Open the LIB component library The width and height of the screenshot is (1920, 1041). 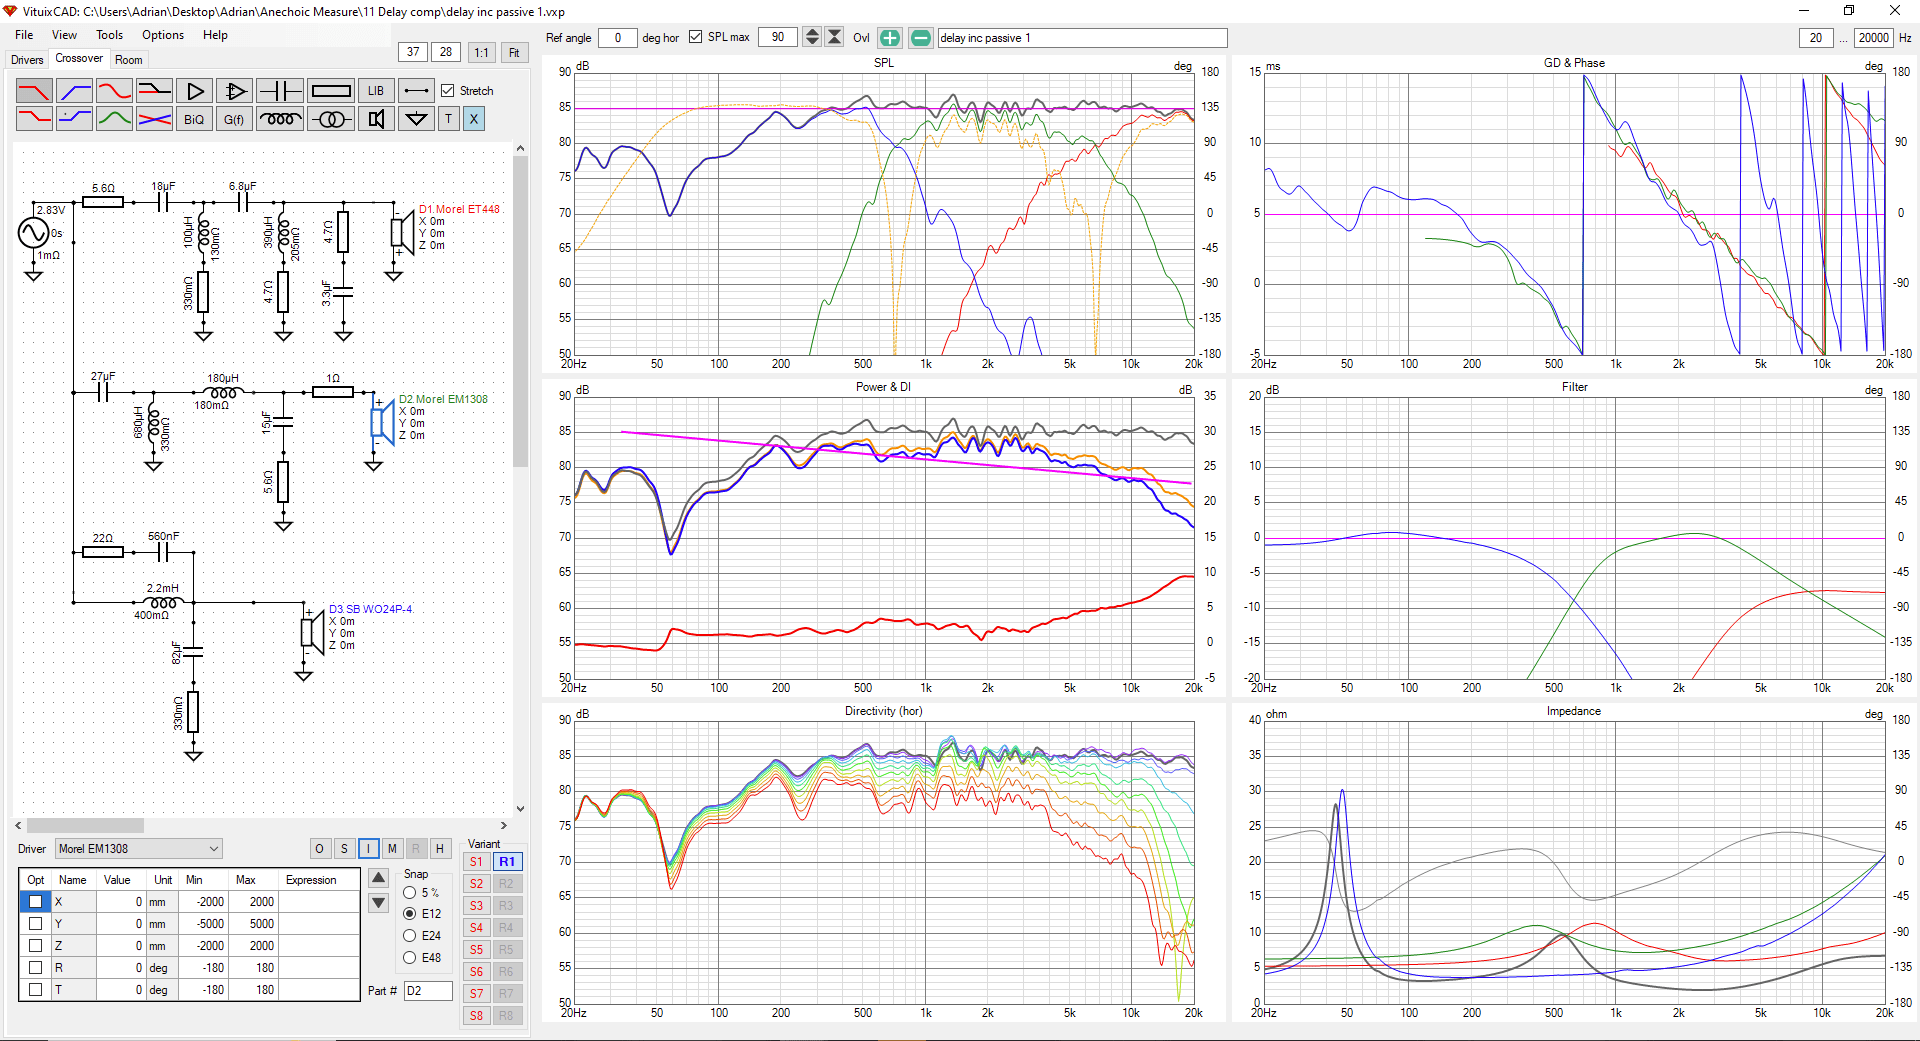pos(376,91)
